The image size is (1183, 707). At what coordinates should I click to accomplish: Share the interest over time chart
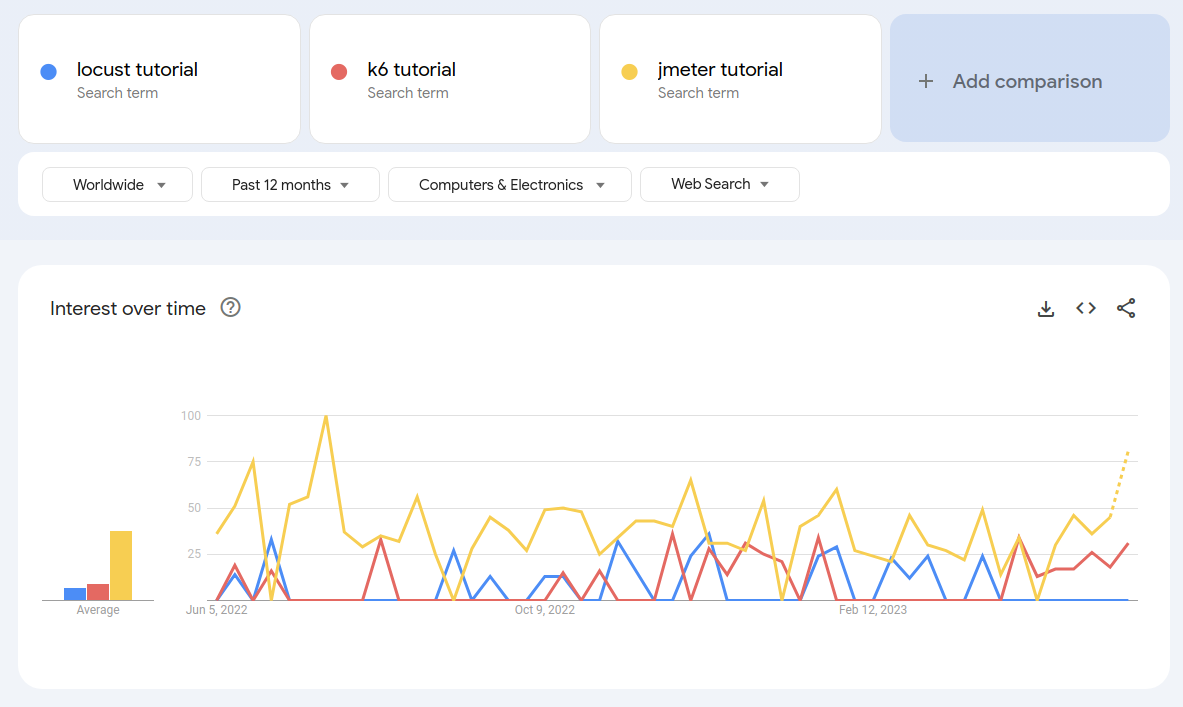(x=1126, y=308)
